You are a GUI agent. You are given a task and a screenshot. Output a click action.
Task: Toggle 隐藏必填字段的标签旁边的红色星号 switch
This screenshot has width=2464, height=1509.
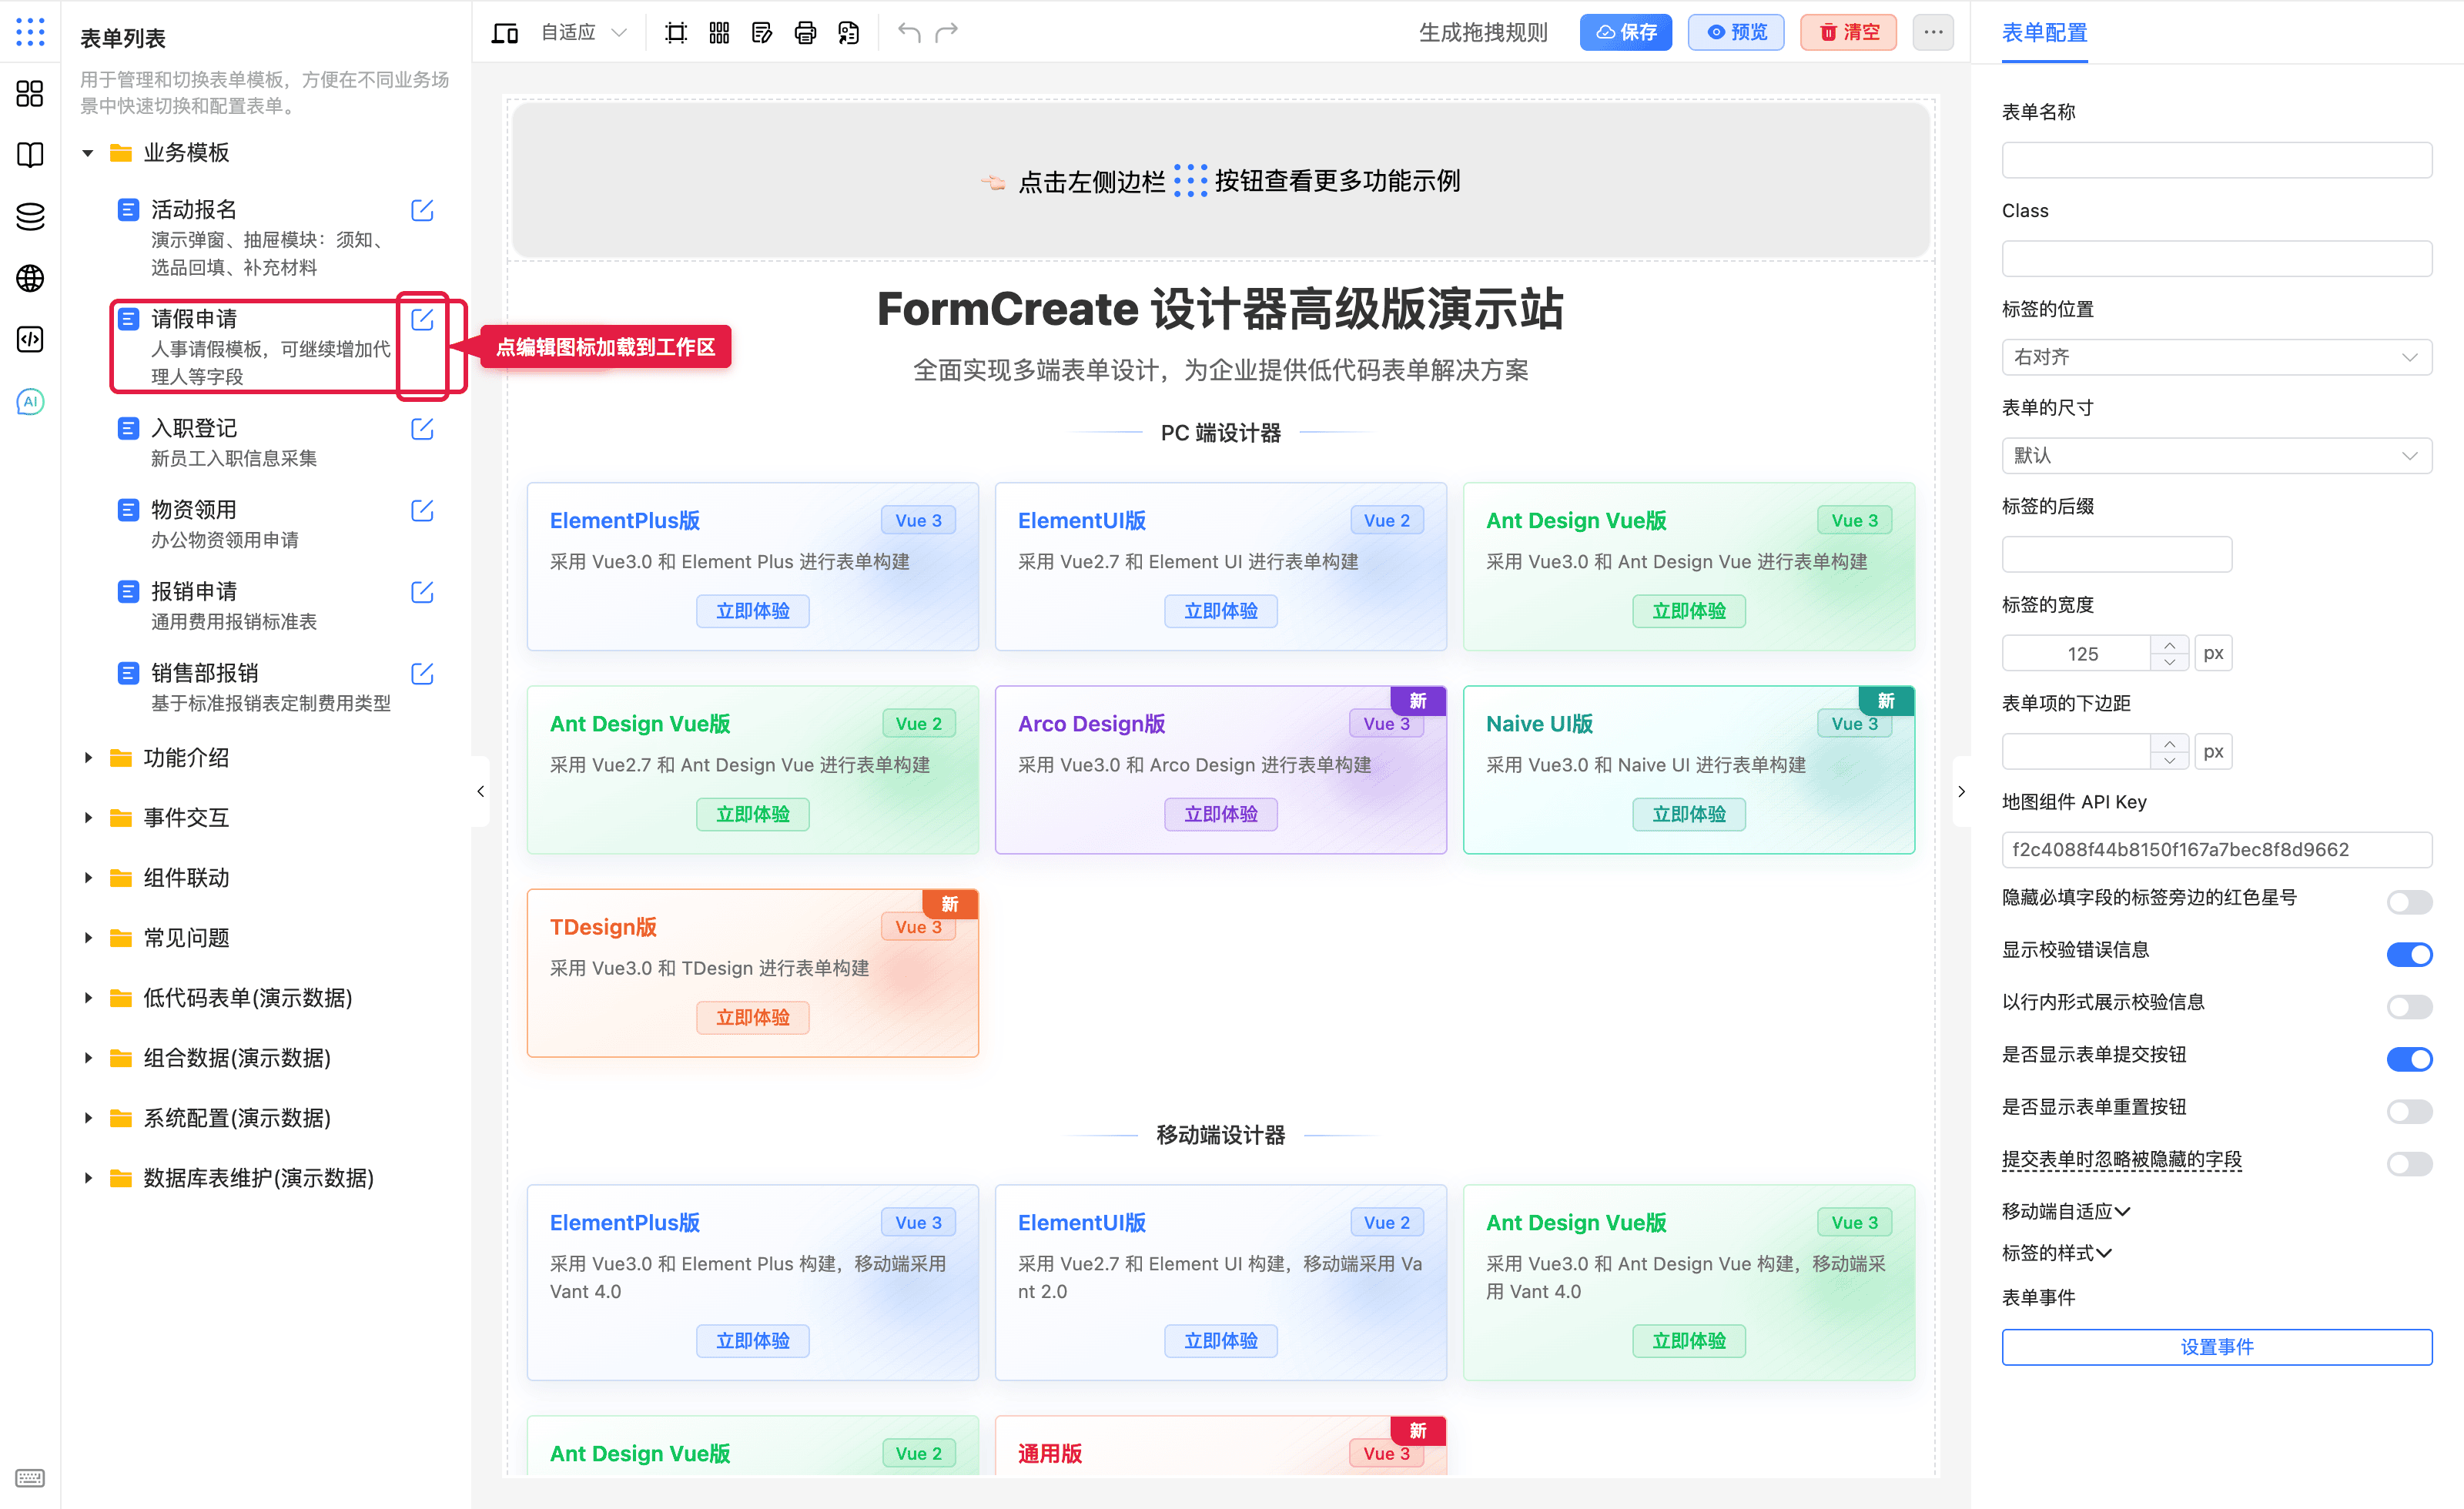click(x=2409, y=902)
